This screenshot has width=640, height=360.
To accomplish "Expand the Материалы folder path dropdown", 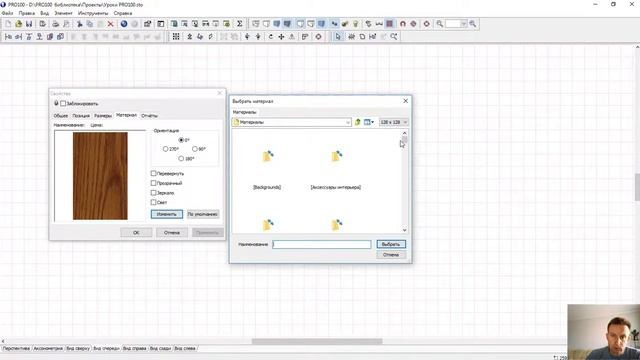I will pyautogui.click(x=348, y=122).
